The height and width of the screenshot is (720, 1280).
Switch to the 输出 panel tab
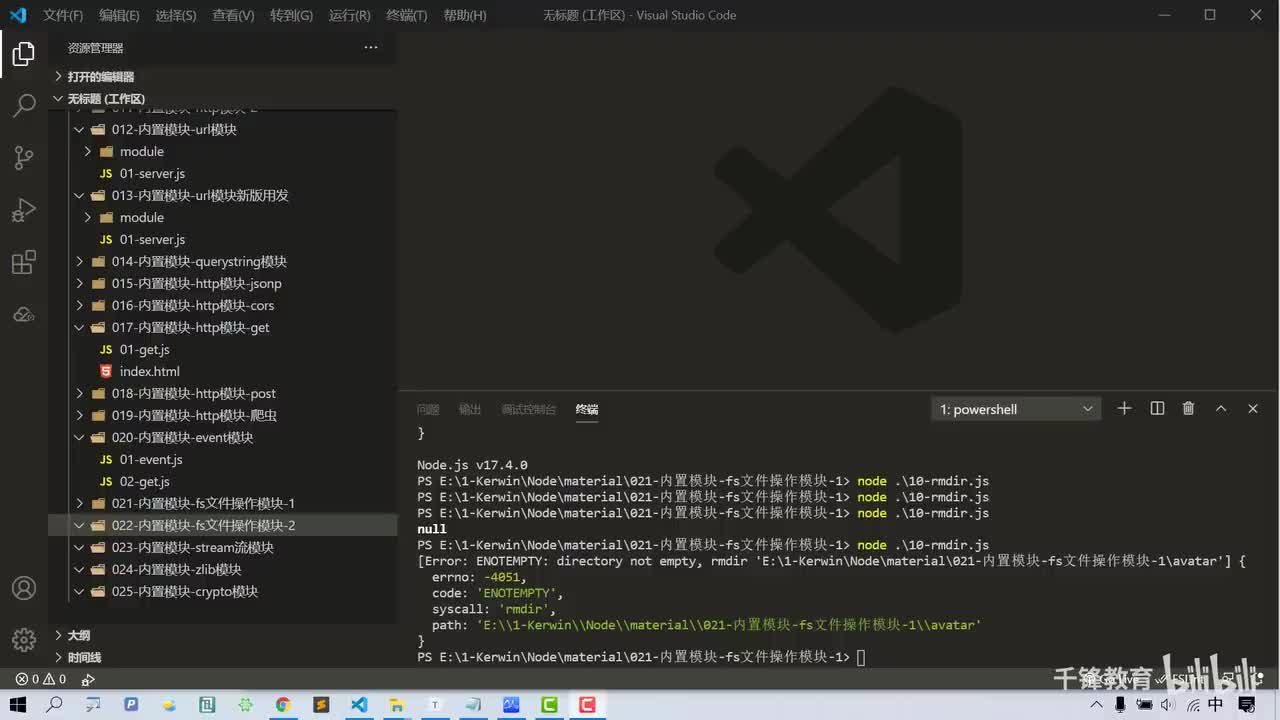(469, 409)
